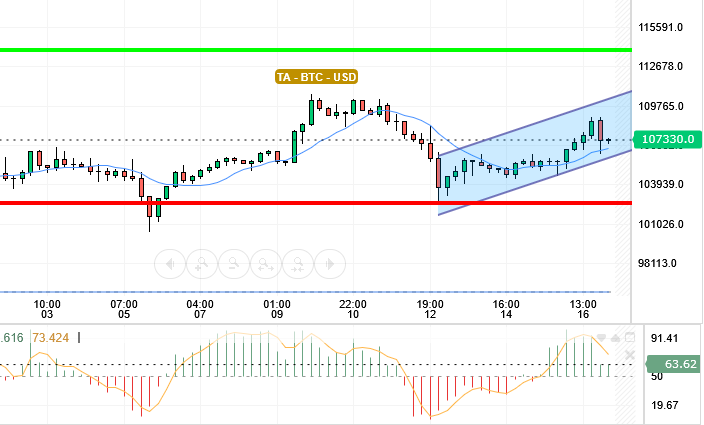Screen dimensions: 704x425
Task: Select the indicator value tag 63.62
Action: 673,364
